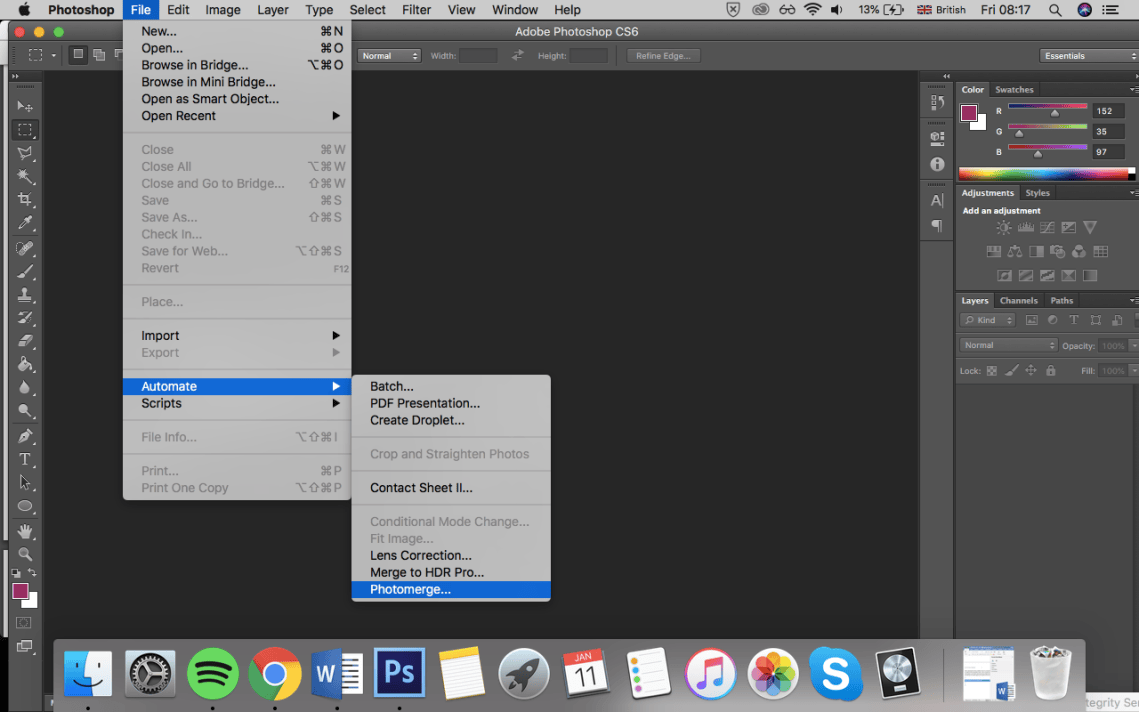Open the Paragraph panel icon

pos(937,226)
